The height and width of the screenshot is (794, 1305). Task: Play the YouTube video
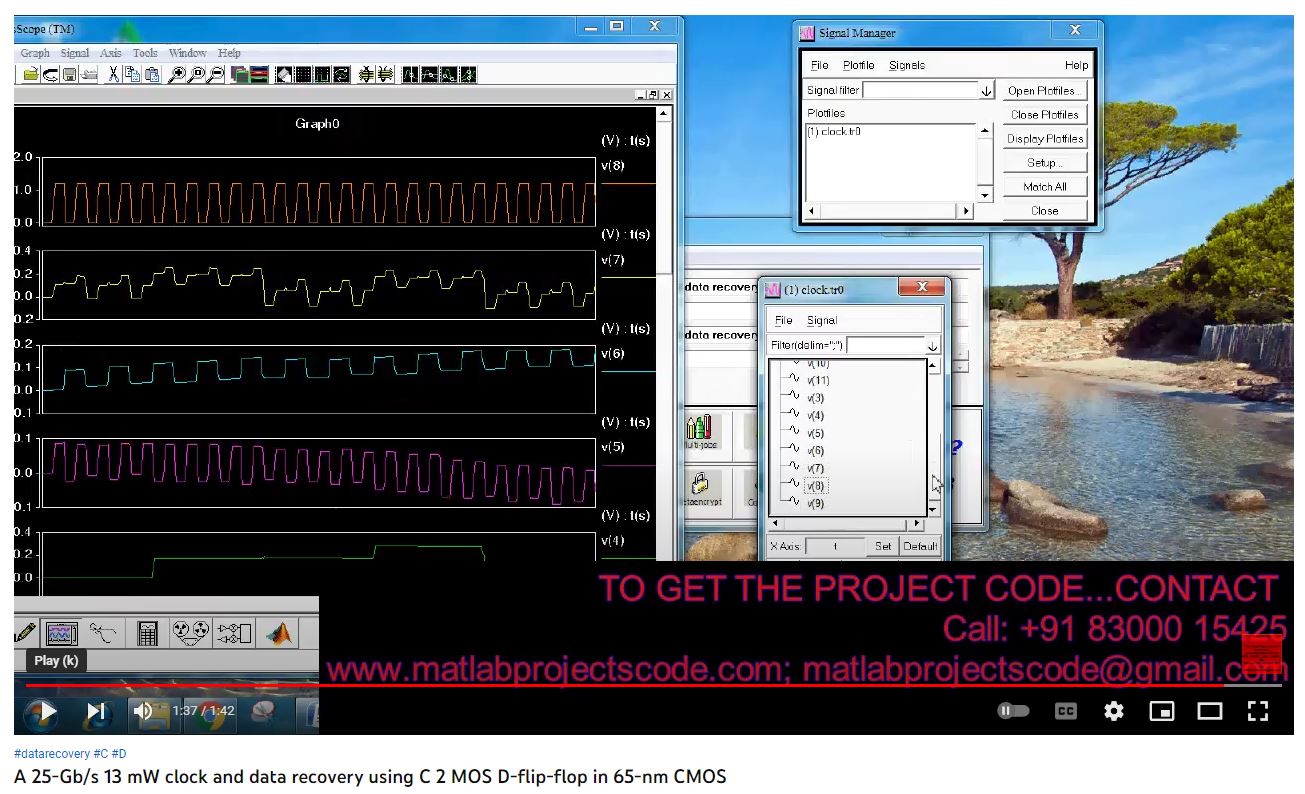(x=47, y=711)
